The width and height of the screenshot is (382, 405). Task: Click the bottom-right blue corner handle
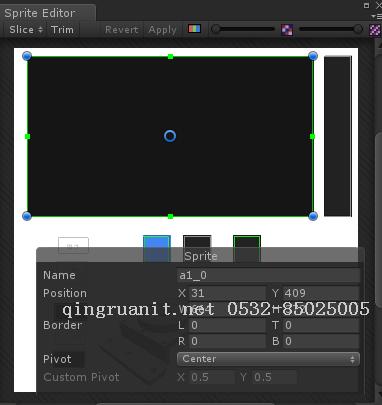313,216
